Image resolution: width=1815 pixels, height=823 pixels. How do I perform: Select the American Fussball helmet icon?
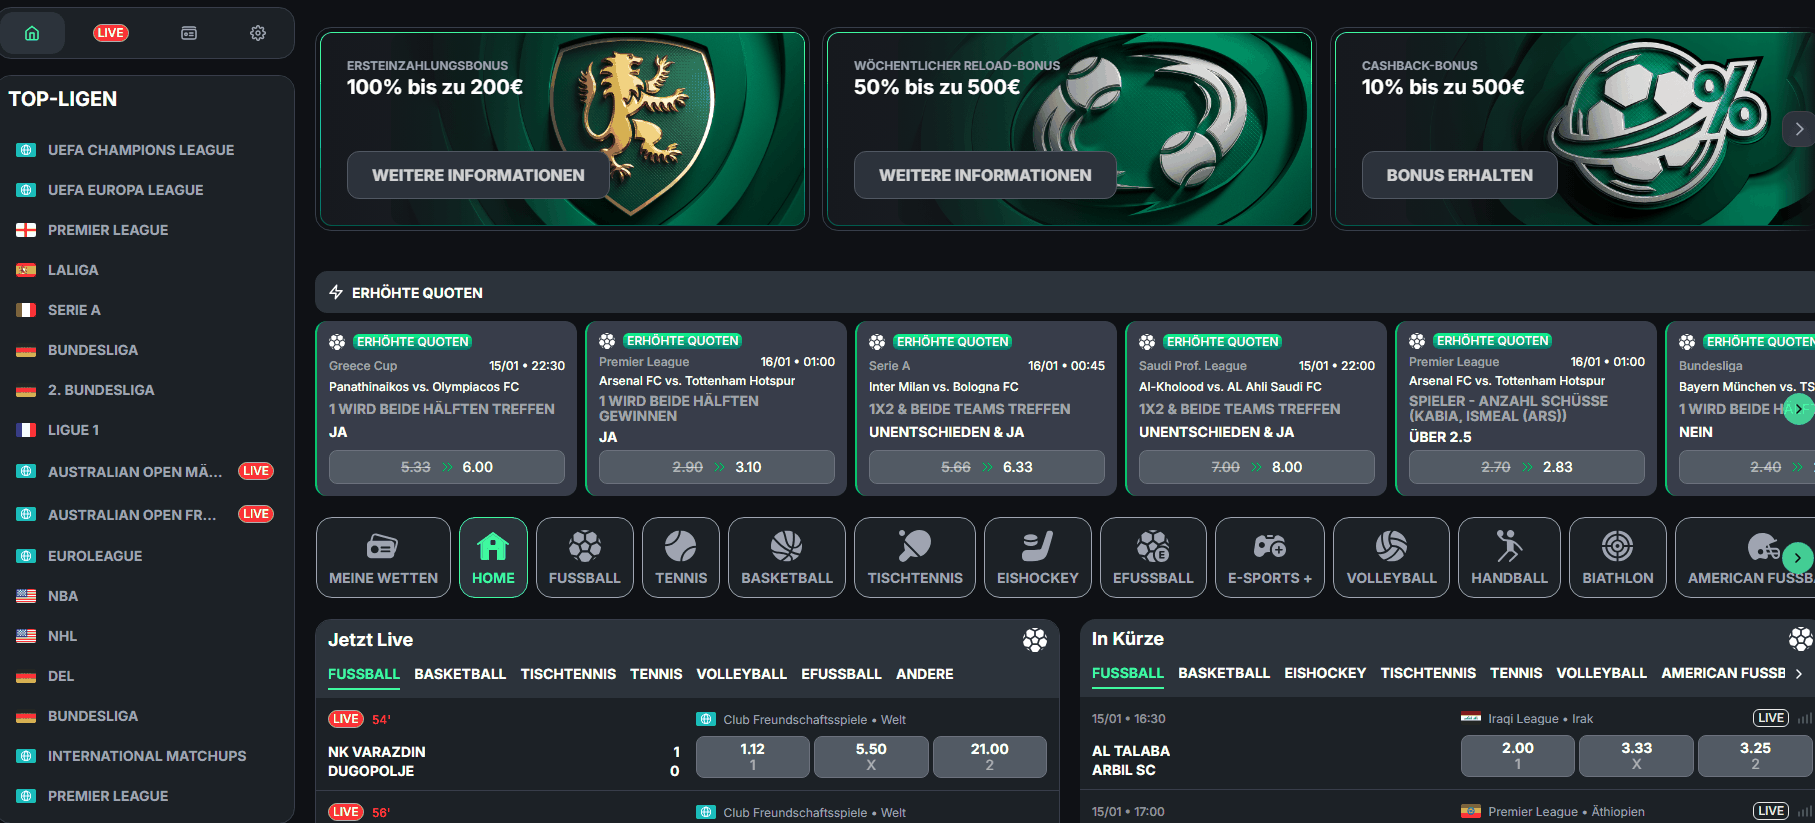[x=1763, y=546]
